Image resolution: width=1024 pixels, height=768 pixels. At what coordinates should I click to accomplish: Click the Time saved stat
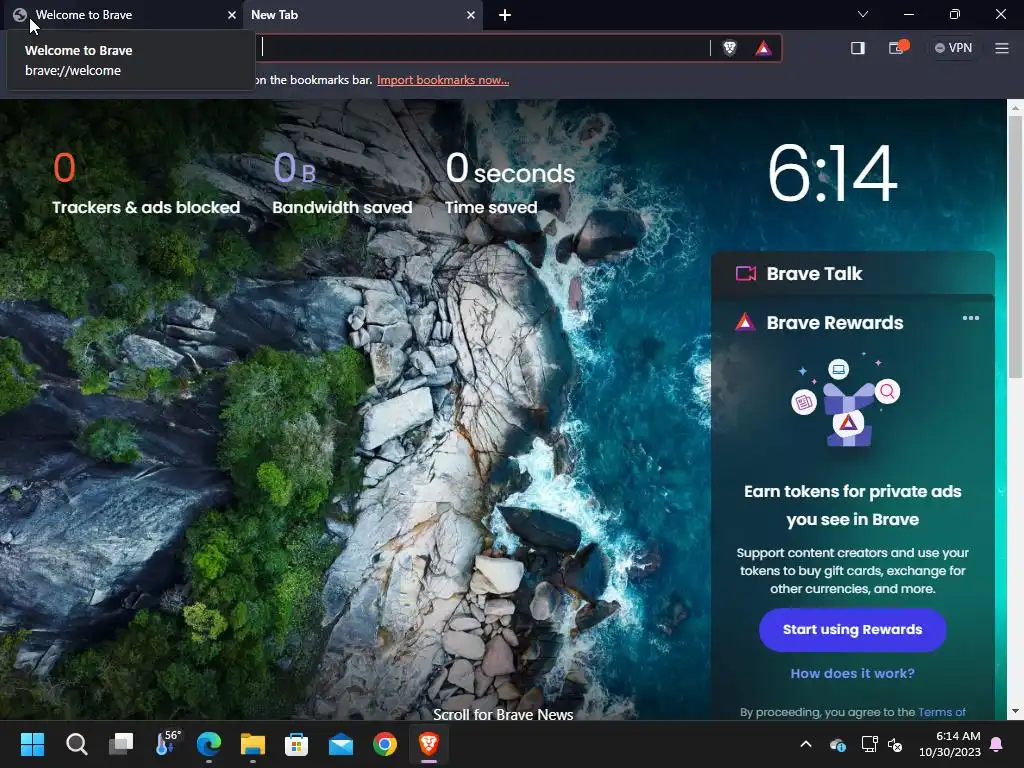pyautogui.click(x=510, y=184)
